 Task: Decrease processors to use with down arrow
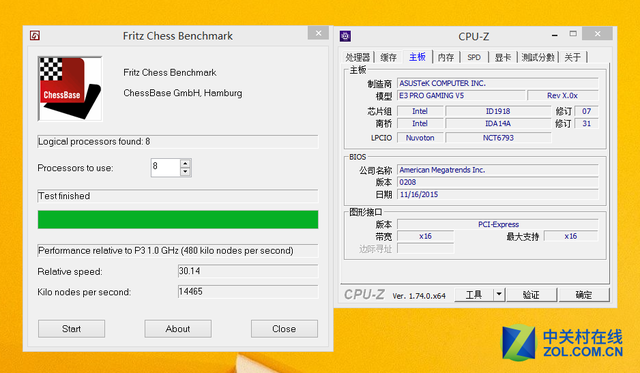click(x=185, y=172)
